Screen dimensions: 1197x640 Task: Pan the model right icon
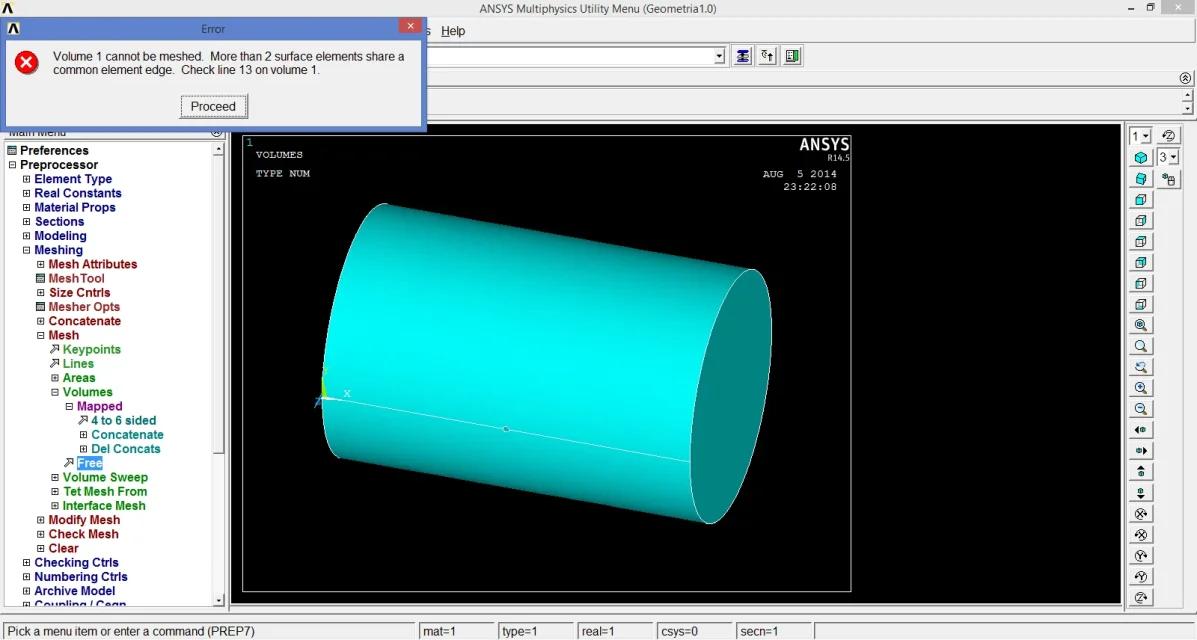(1141, 451)
